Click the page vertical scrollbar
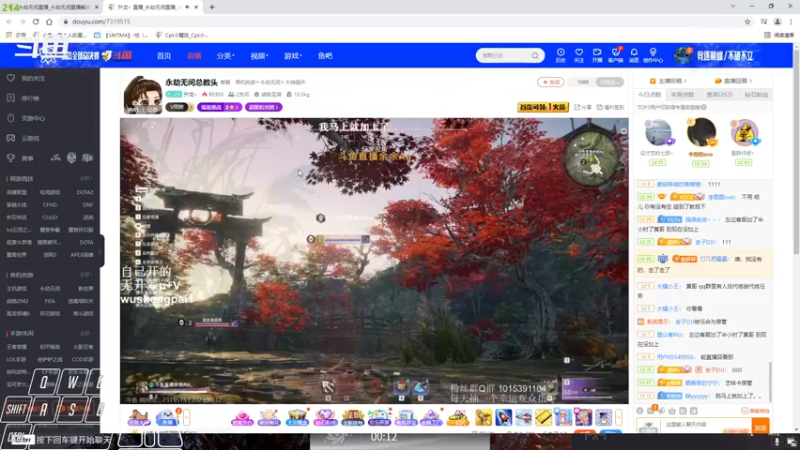Viewport: 800px width, 450px height. 796,153
